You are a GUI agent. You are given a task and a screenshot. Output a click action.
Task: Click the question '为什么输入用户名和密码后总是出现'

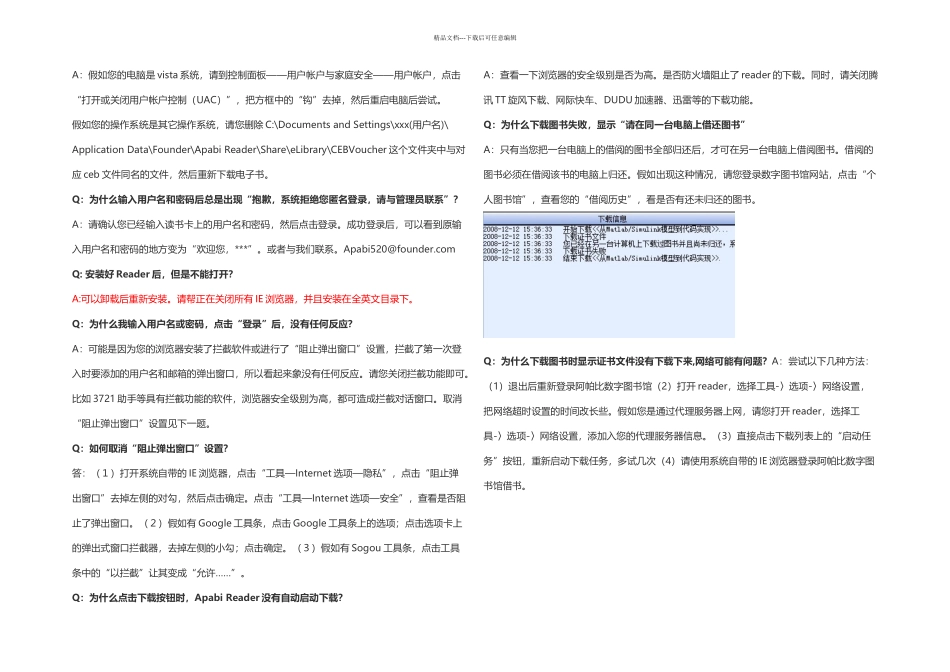pyautogui.click(x=265, y=199)
